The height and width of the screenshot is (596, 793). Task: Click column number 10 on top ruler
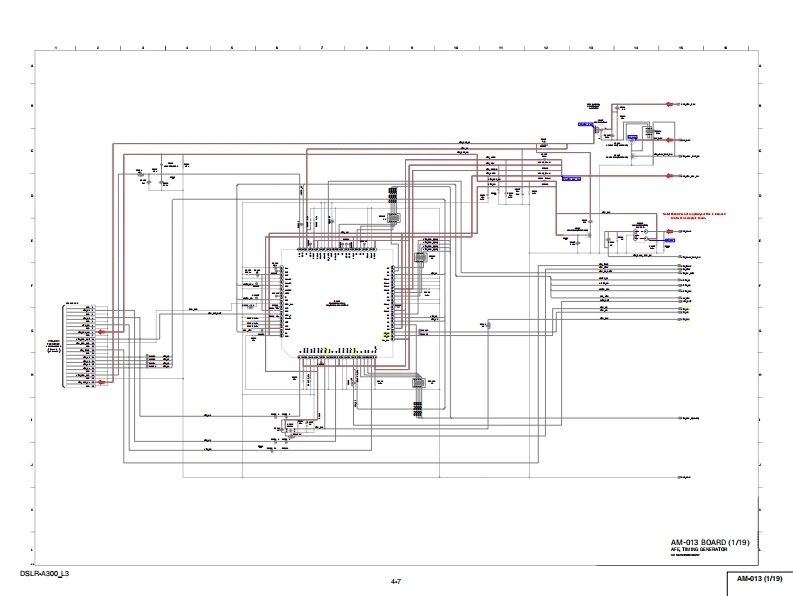[456, 47]
